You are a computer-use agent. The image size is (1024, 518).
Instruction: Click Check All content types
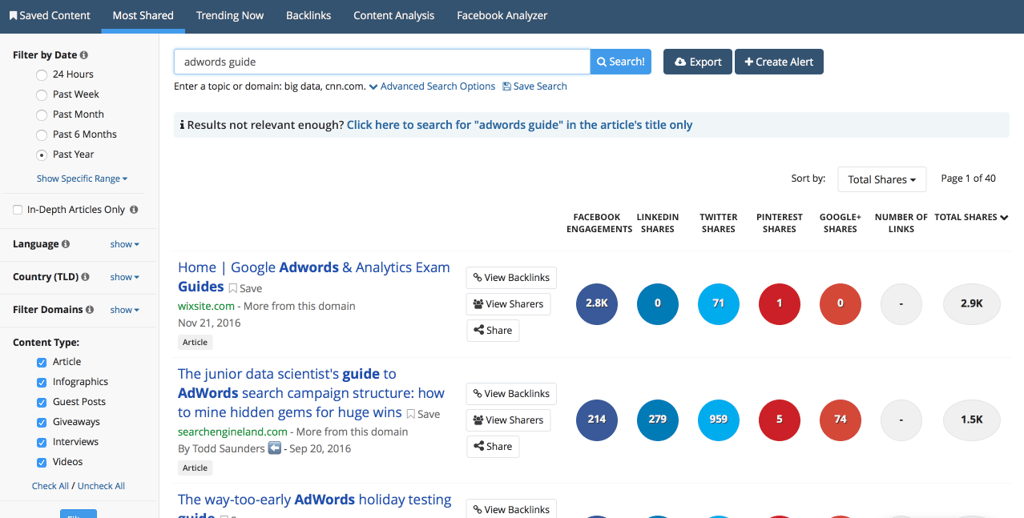50,486
